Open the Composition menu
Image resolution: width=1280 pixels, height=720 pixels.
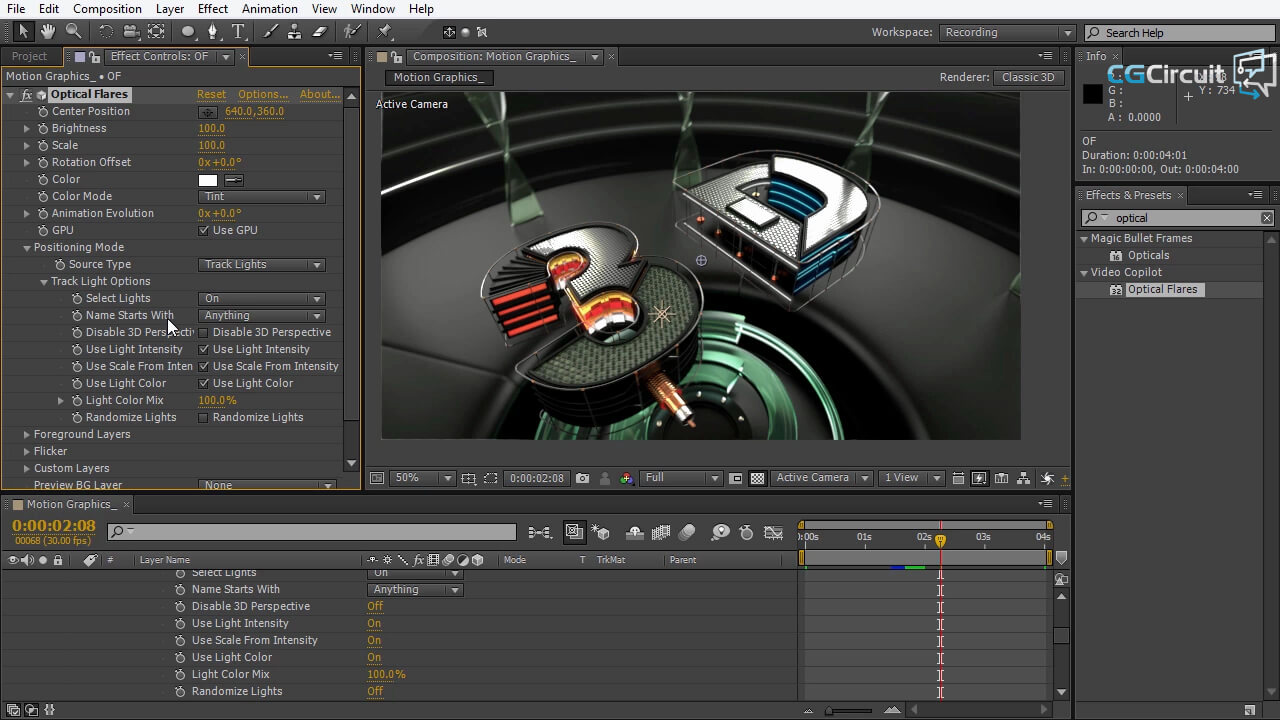(107, 9)
